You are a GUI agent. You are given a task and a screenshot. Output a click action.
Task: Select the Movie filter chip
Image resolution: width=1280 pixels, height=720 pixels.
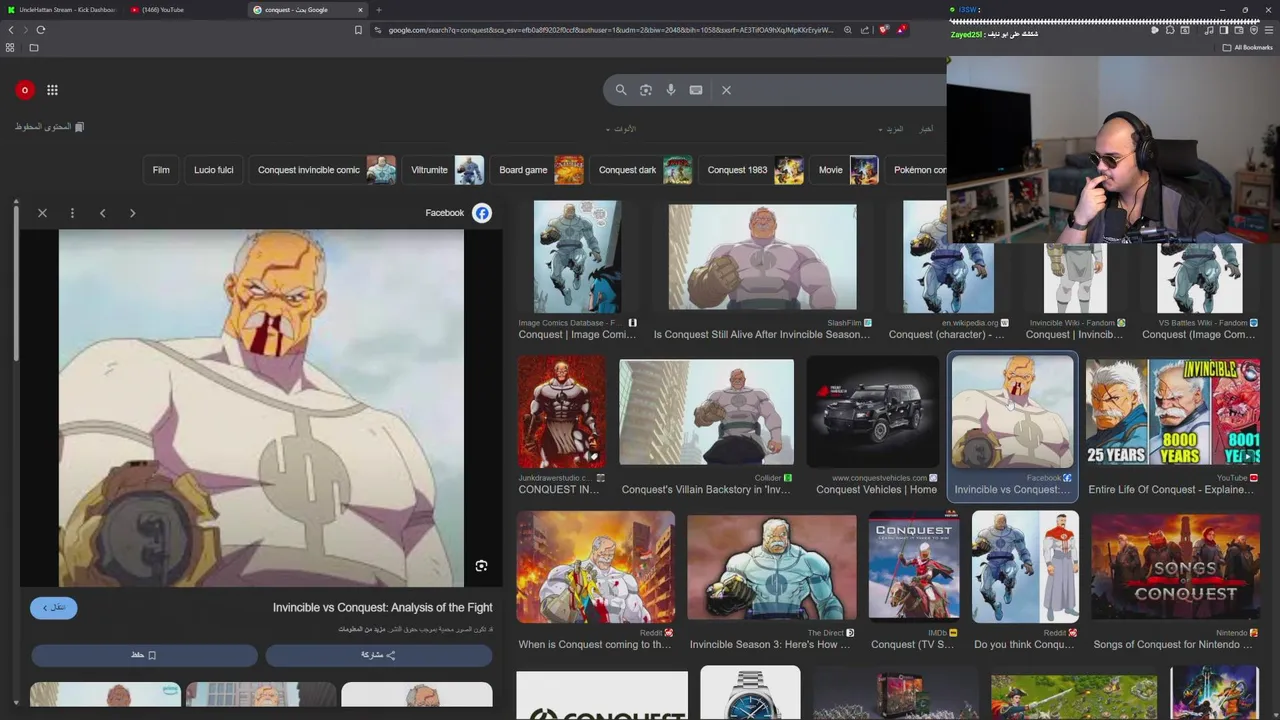(x=847, y=170)
